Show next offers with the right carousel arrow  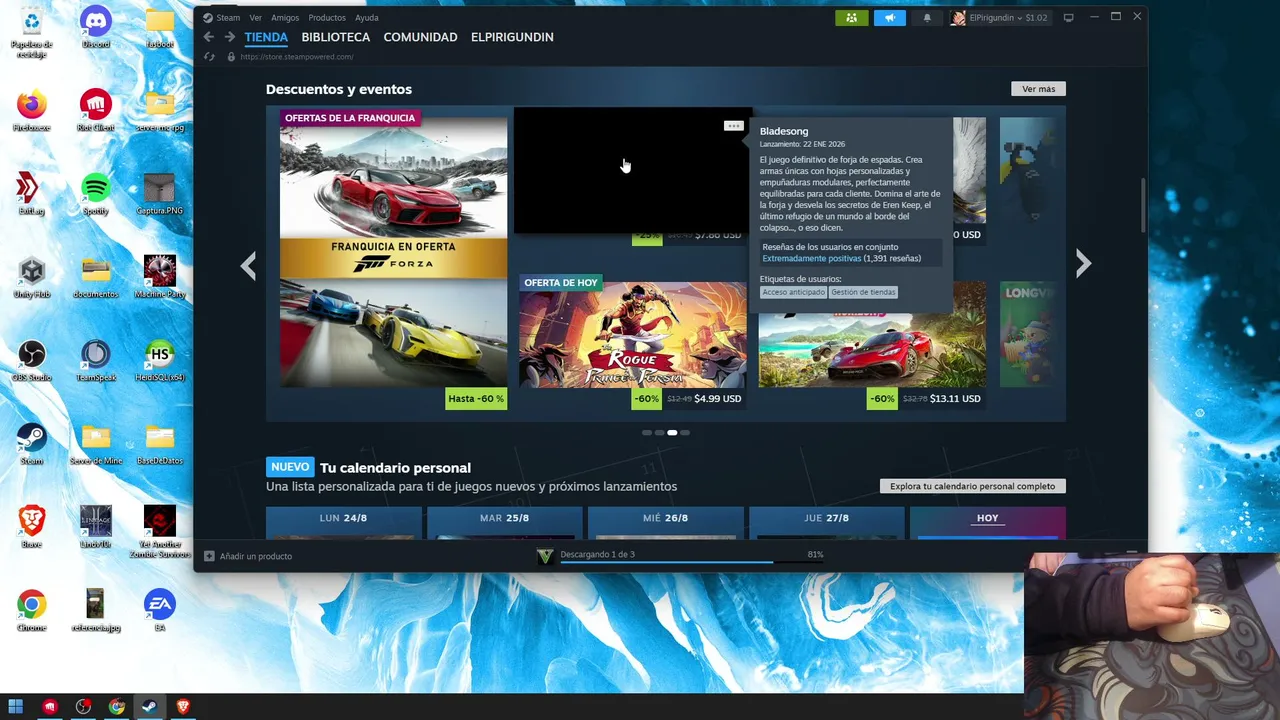[1083, 264]
